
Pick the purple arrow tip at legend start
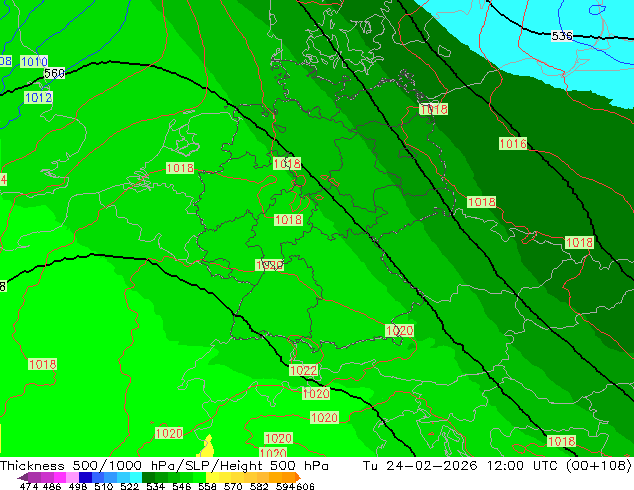click(x=23, y=477)
